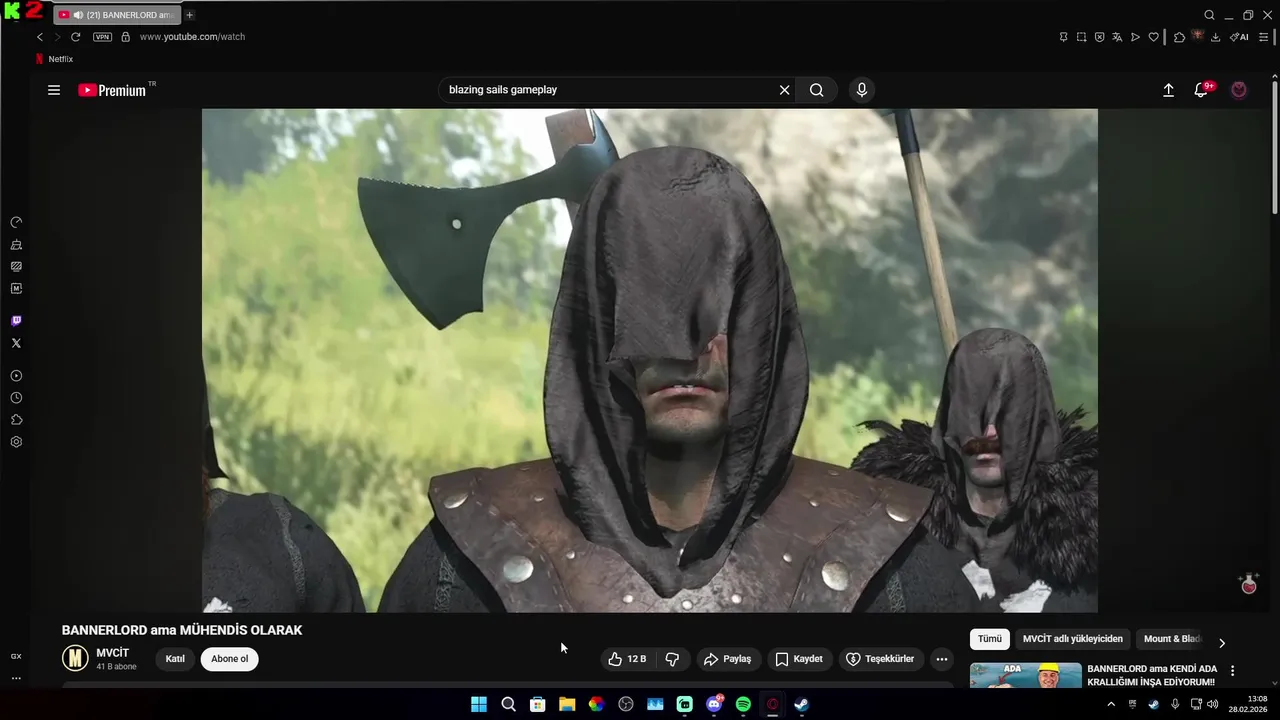
Task: Open Windows Start menu
Action: point(479,704)
